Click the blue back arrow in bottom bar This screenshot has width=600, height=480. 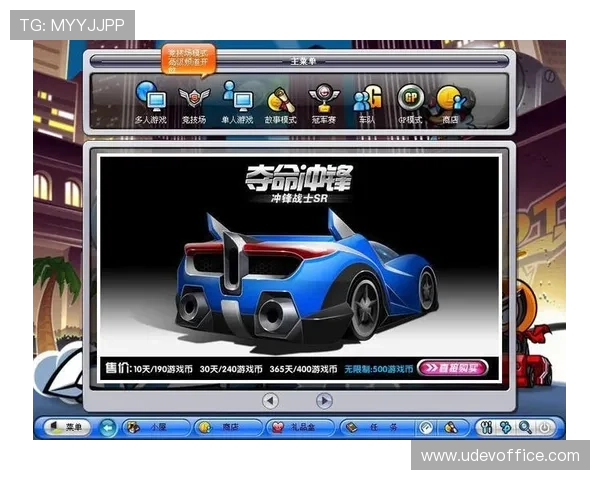pos(108,427)
